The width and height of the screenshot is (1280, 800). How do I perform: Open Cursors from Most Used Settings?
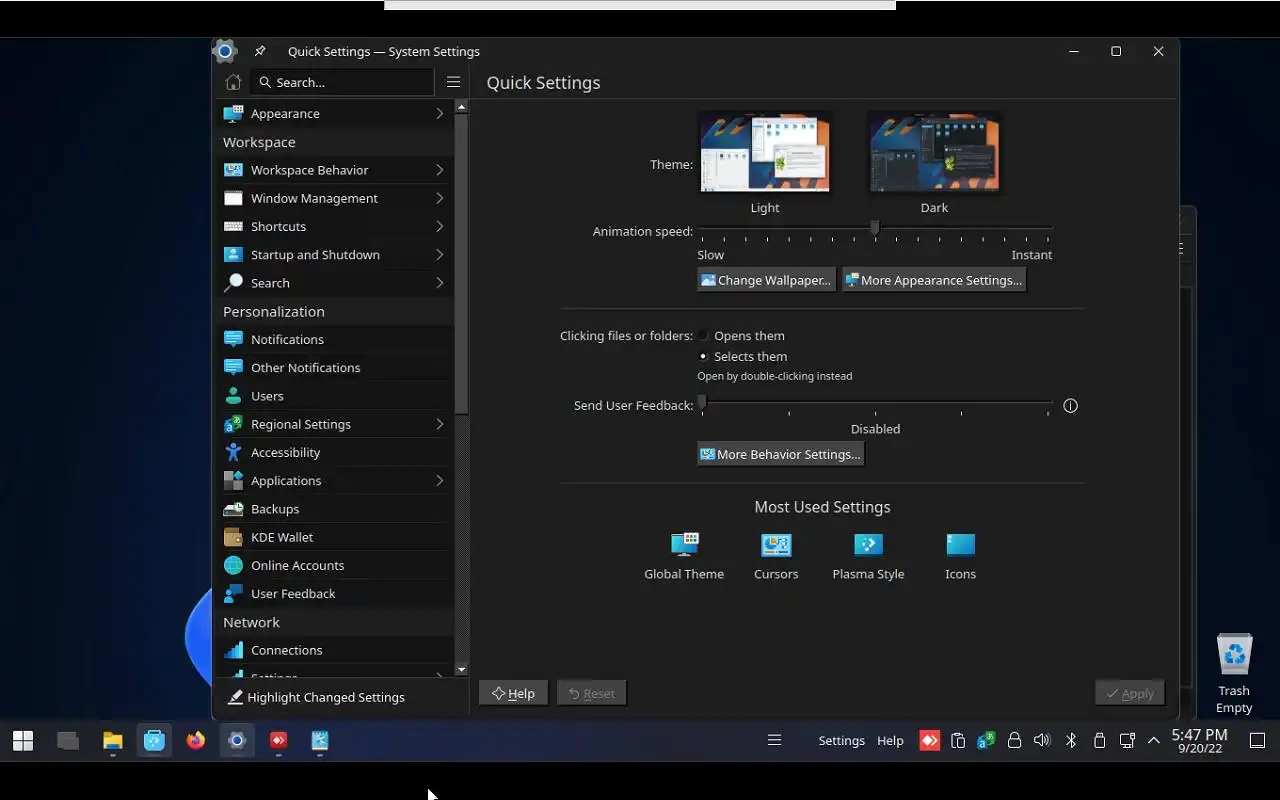776,555
